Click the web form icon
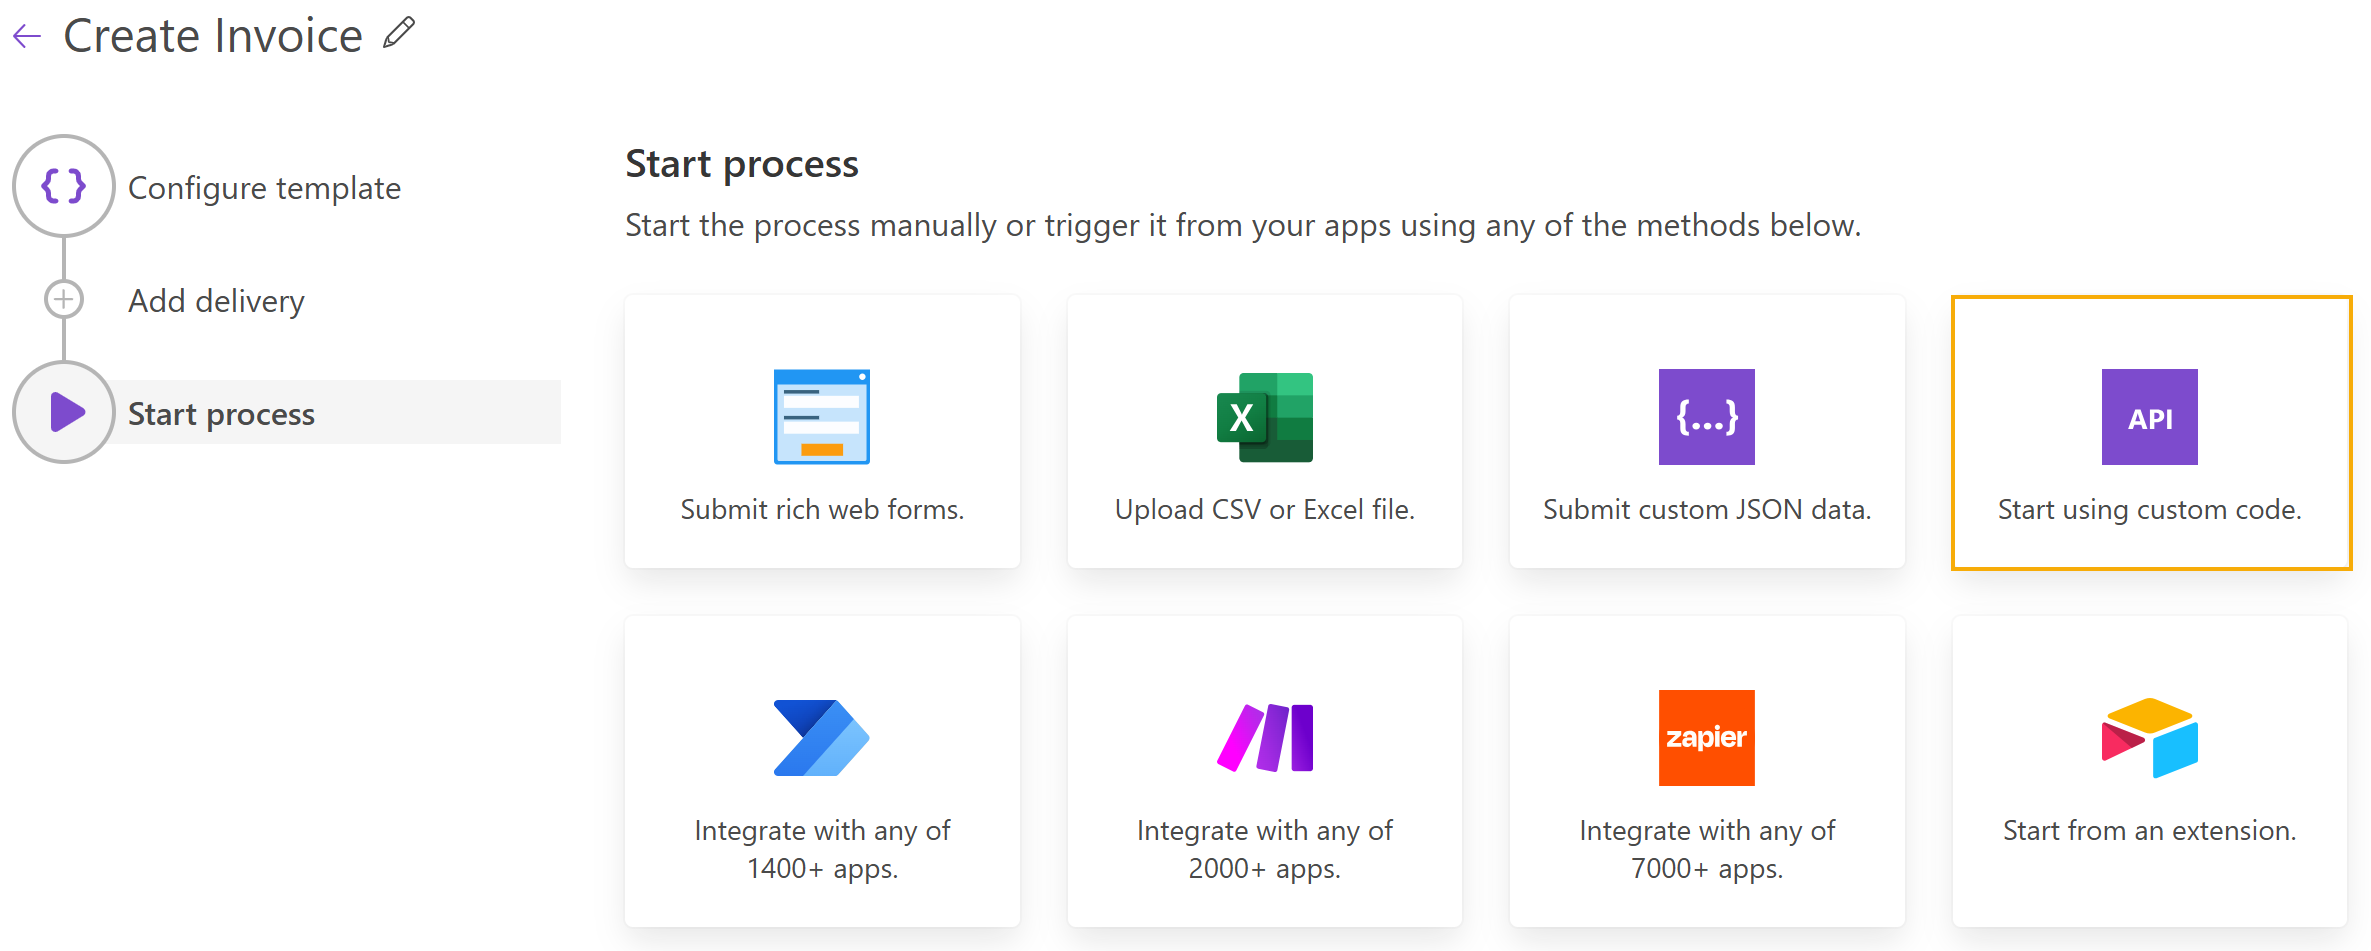 coord(822,417)
